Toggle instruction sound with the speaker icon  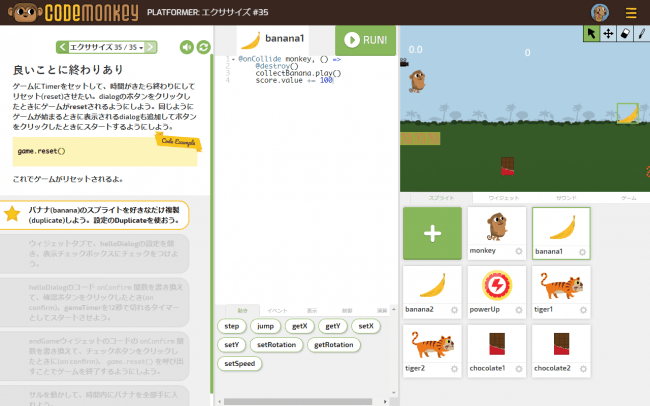pyautogui.click(x=186, y=47)
